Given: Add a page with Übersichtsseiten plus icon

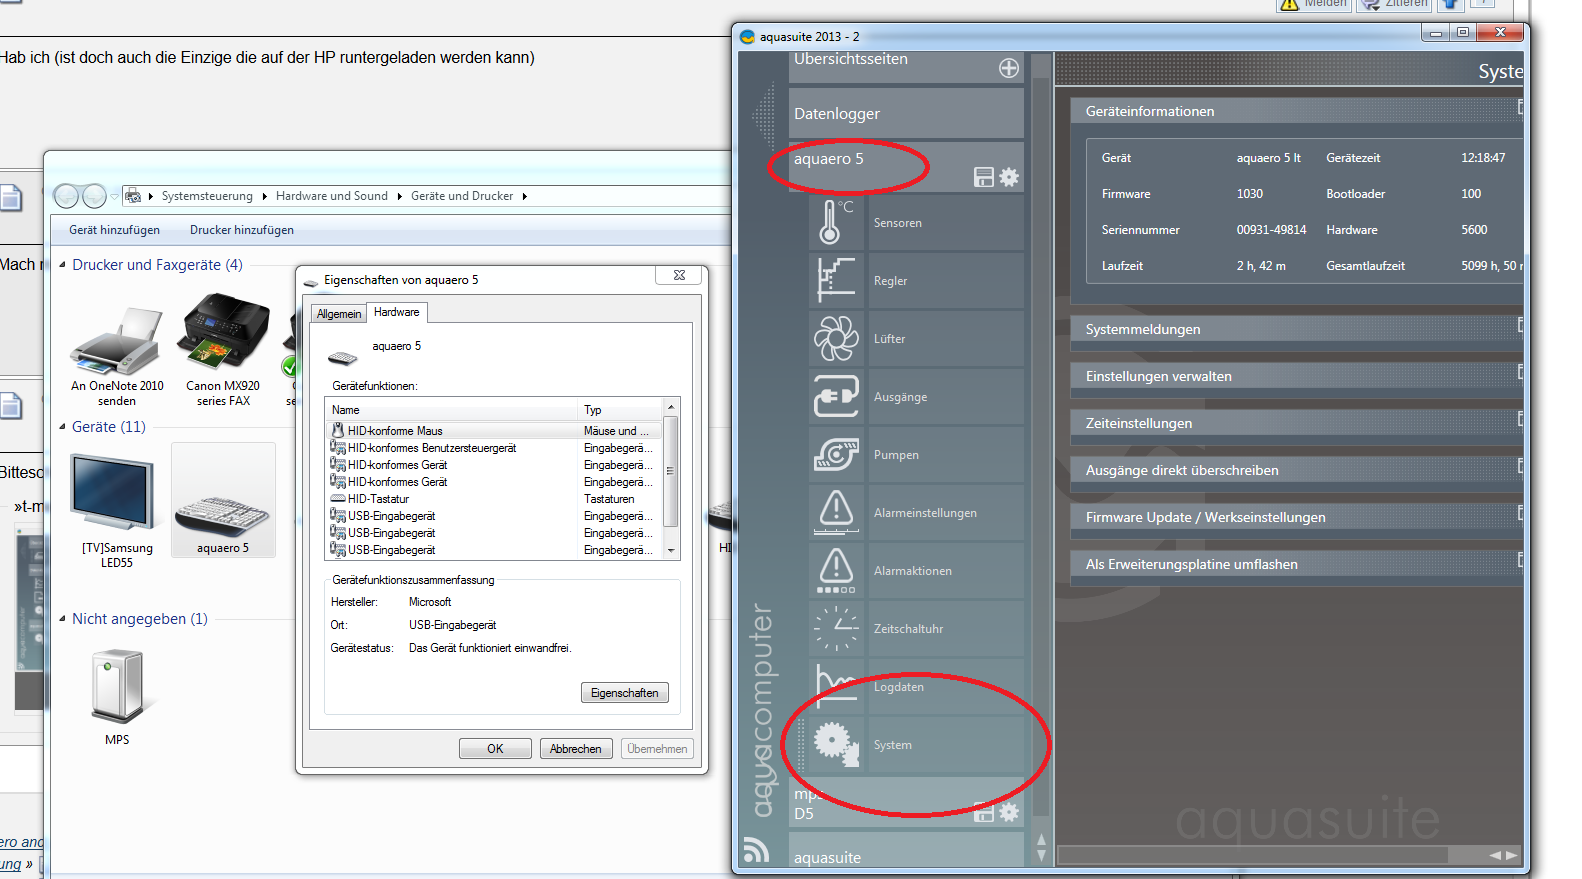Looking at the screenshot, I should 1008,68.
